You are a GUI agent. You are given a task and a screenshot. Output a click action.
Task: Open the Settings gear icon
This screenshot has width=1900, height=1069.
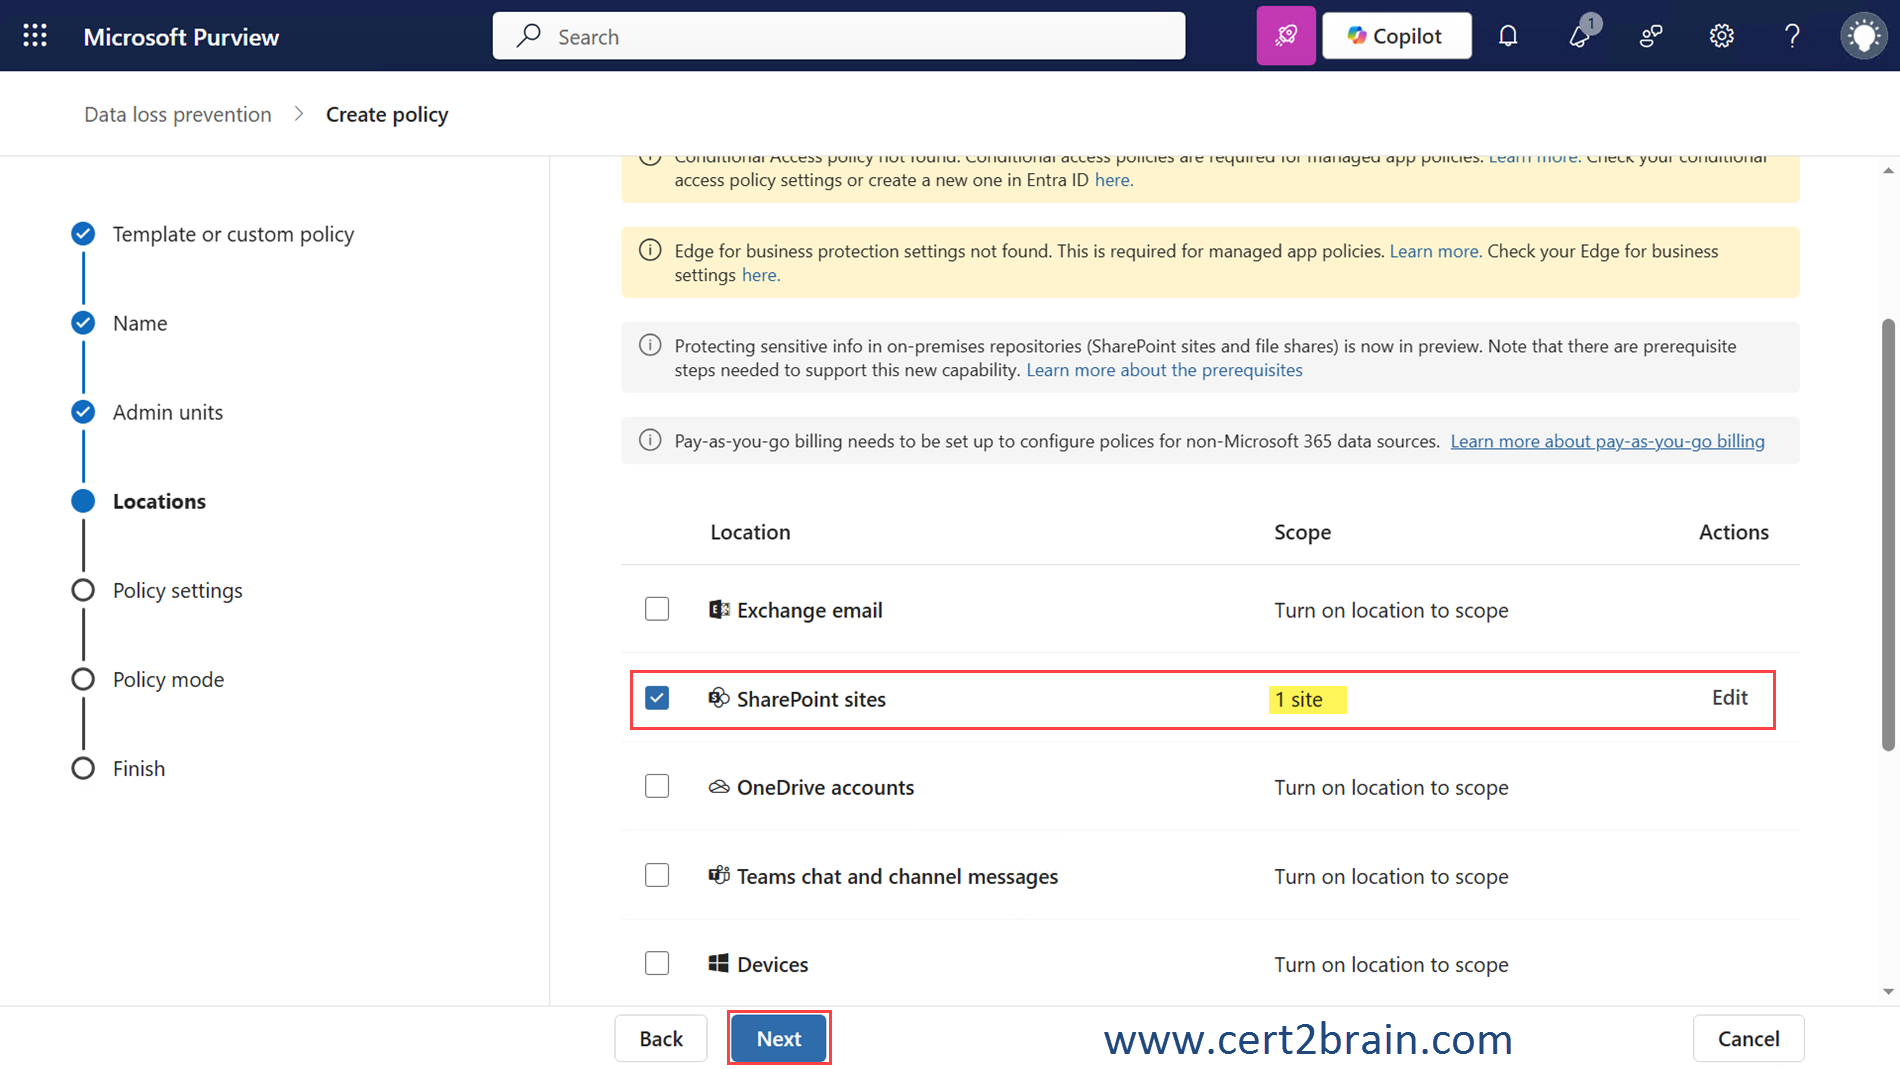pyautogui.click(x=1721, y=36)
